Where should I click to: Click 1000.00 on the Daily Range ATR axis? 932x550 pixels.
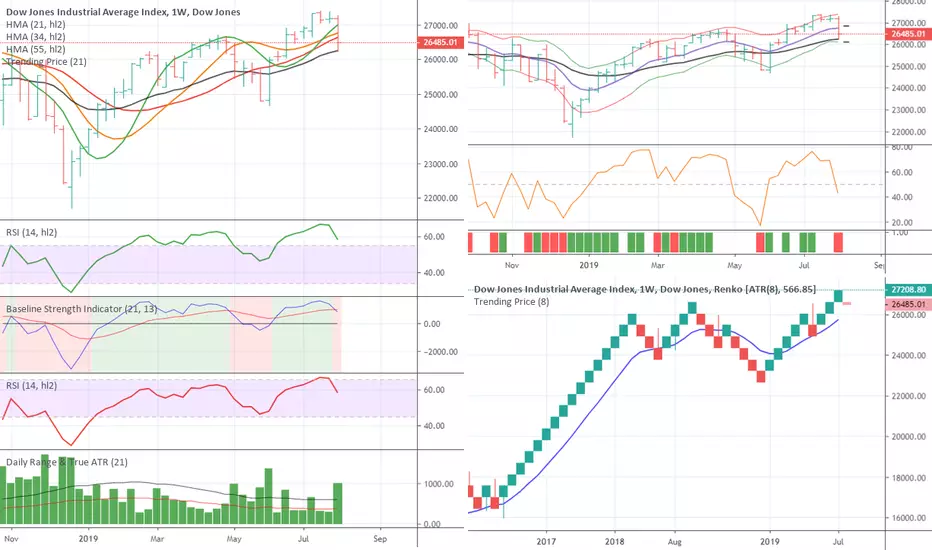tap(440, 484)
